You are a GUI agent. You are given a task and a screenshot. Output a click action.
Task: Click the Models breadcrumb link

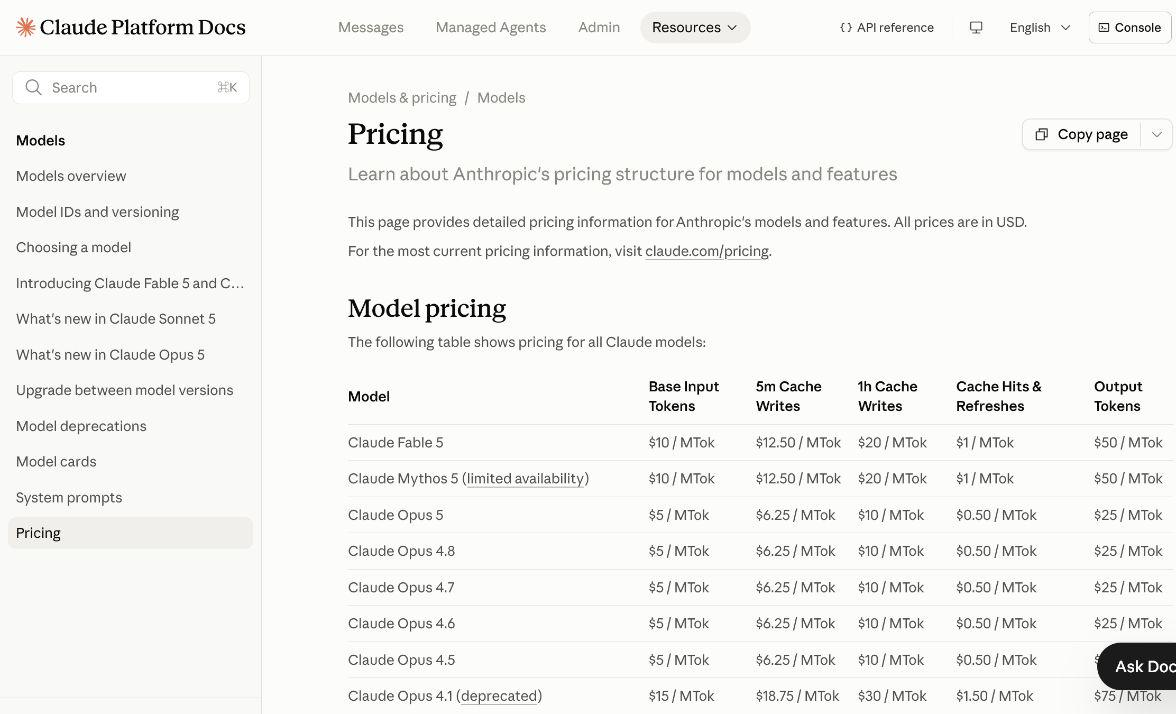click(501, 98)
